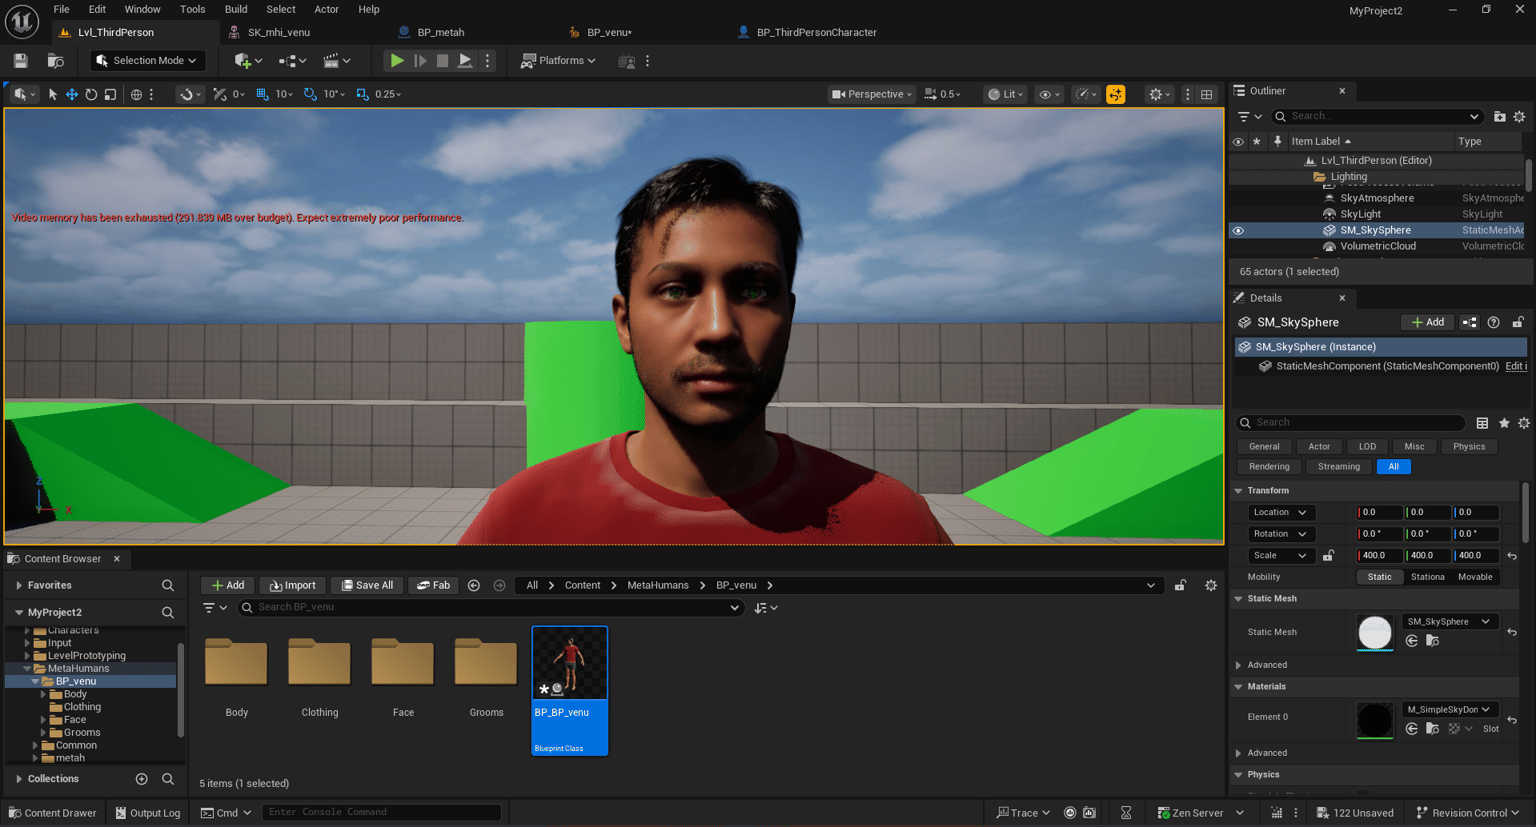Open the Lit view mode dropdown

tap(1006, 94)
